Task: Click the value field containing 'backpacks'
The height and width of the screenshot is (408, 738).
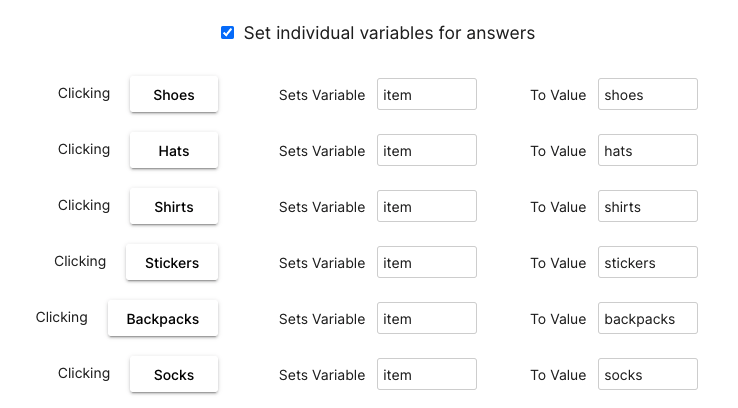Action: click(x=647, y=319)
